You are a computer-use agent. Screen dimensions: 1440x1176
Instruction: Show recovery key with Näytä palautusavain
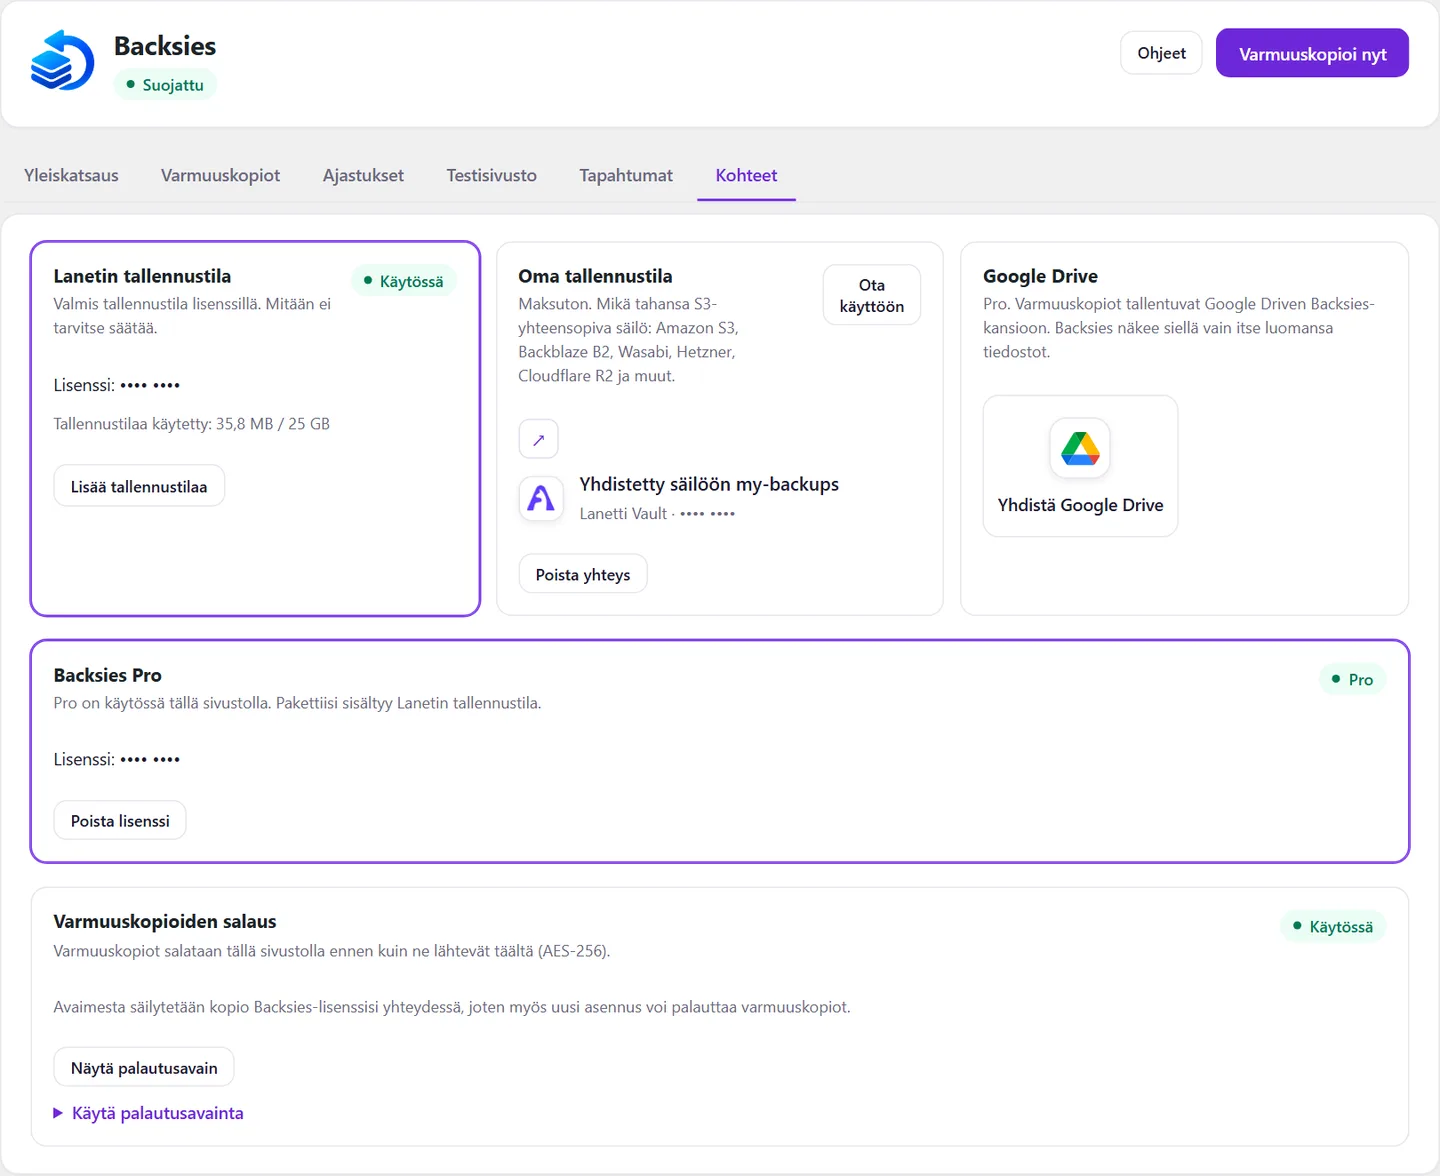pos(144,1067)
